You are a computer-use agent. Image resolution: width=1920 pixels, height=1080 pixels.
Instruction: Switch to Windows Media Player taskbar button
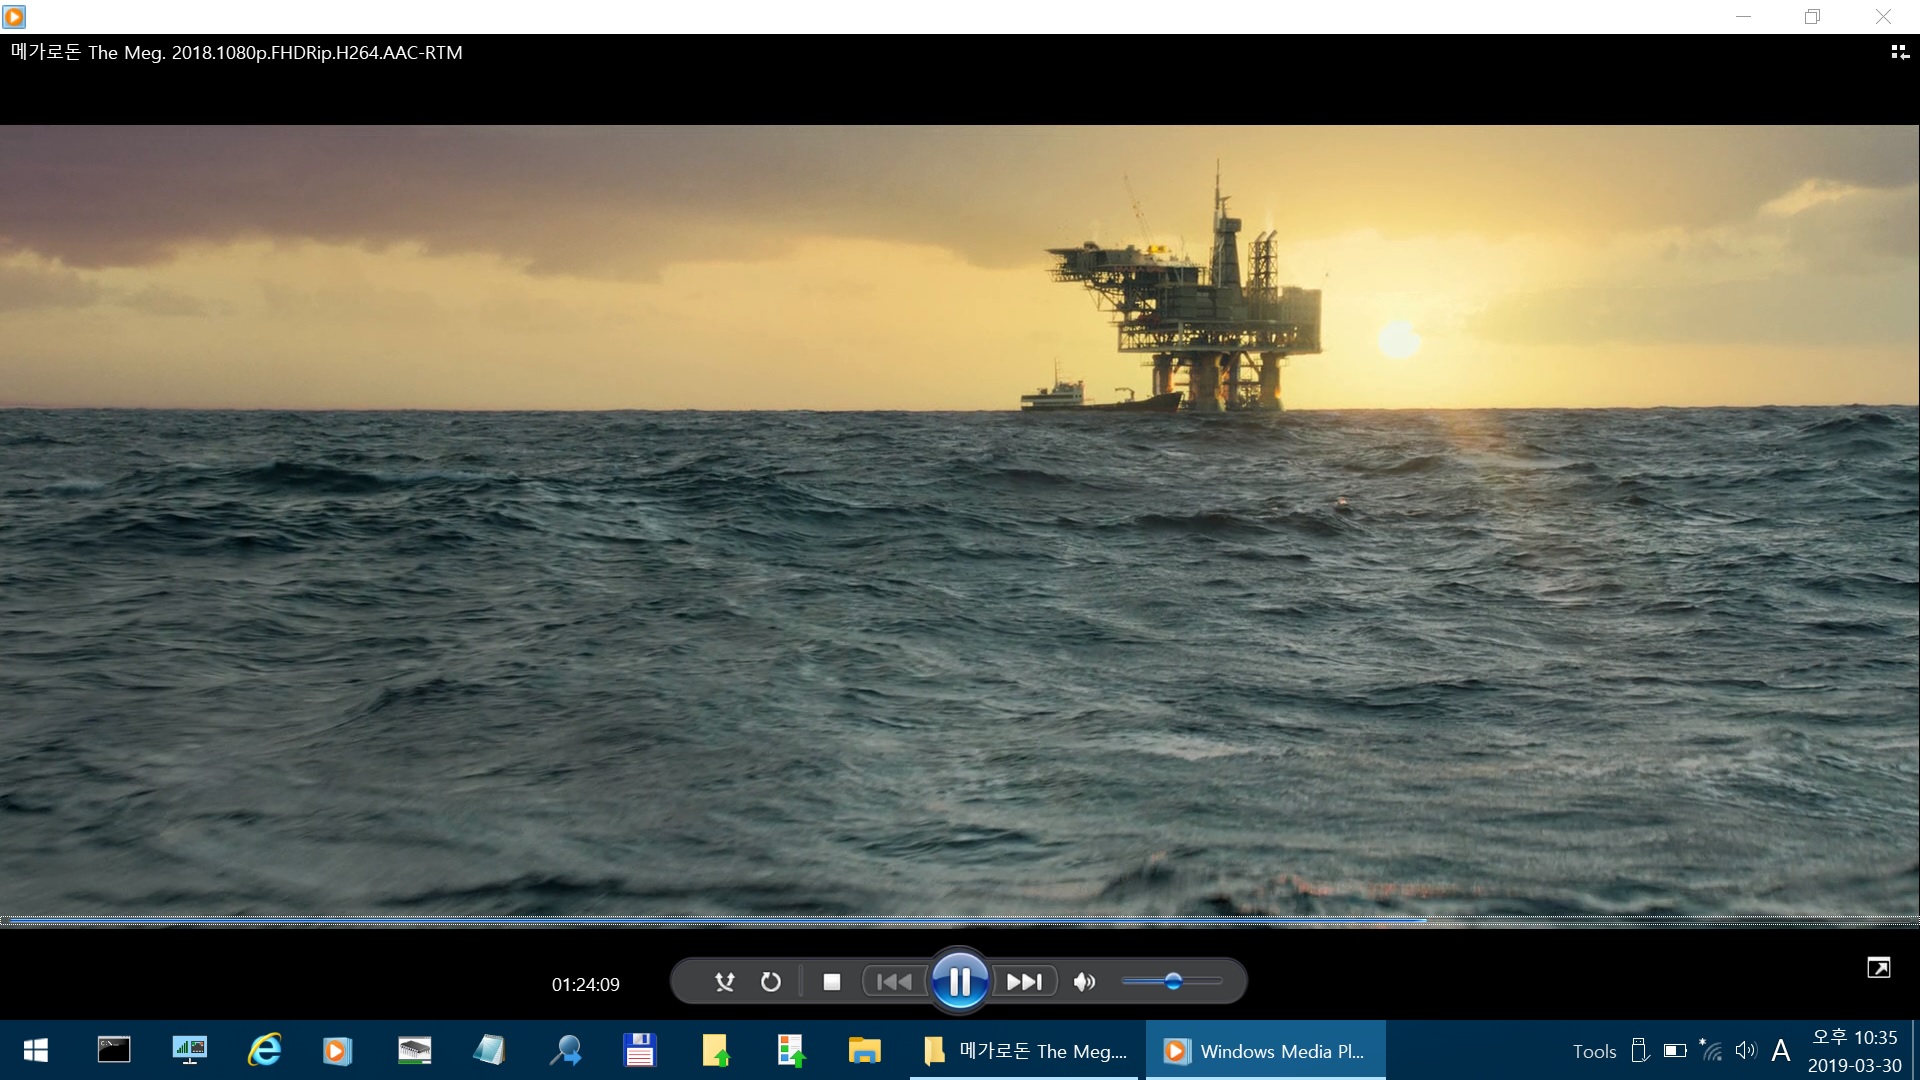pyautogui.click(x=1265, y=1050)
